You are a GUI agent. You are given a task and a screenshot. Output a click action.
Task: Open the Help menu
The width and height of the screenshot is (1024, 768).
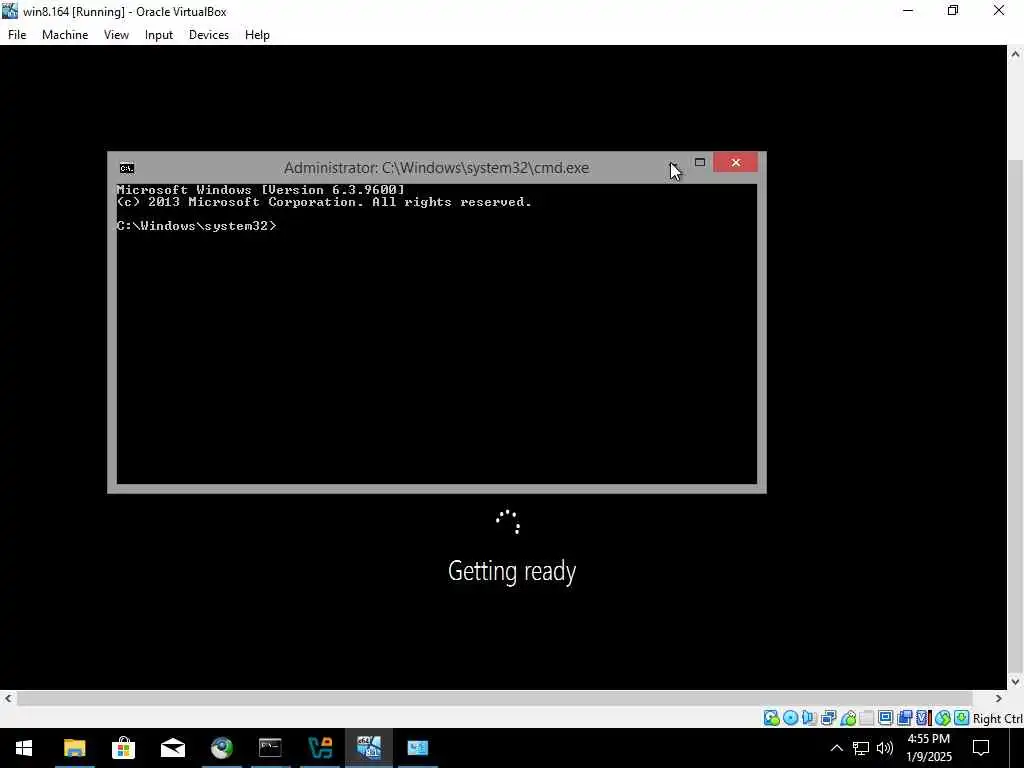257,35
